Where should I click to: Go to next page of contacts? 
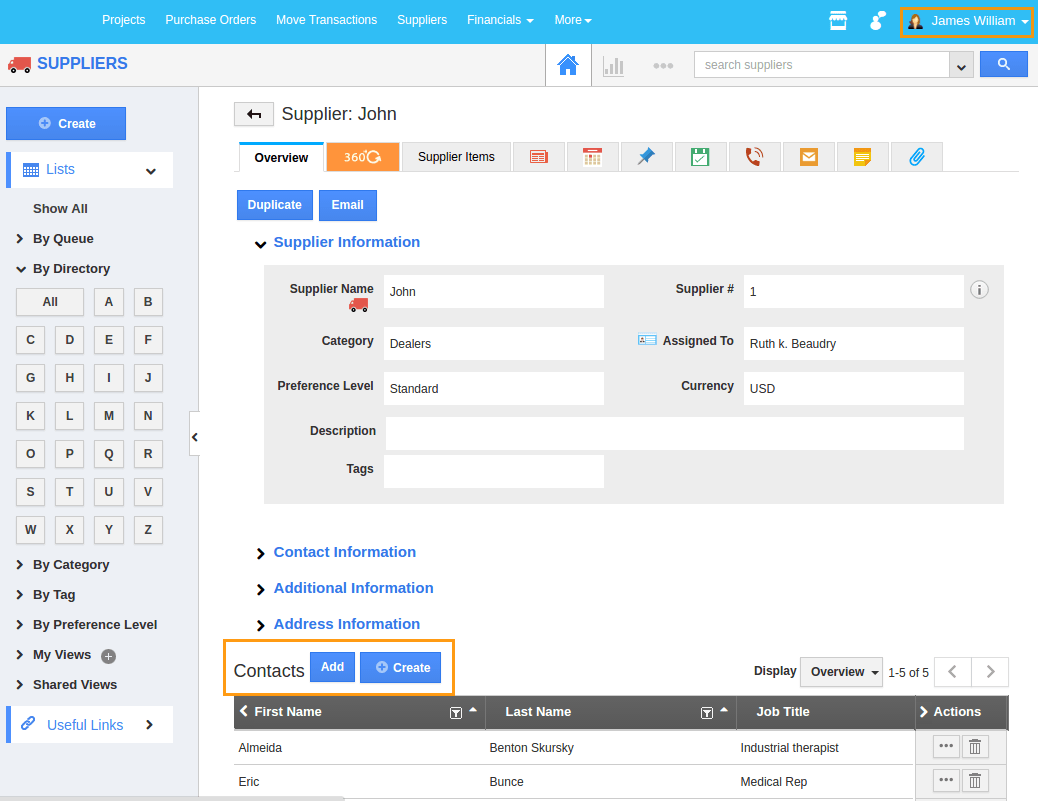(990, 672)
